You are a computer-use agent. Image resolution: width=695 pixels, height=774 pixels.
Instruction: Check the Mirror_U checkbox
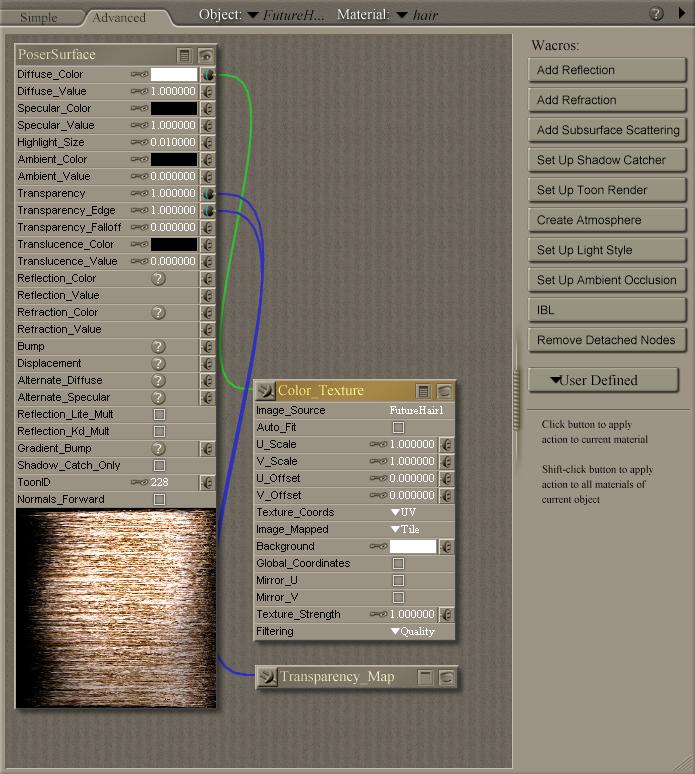(398, 580)
